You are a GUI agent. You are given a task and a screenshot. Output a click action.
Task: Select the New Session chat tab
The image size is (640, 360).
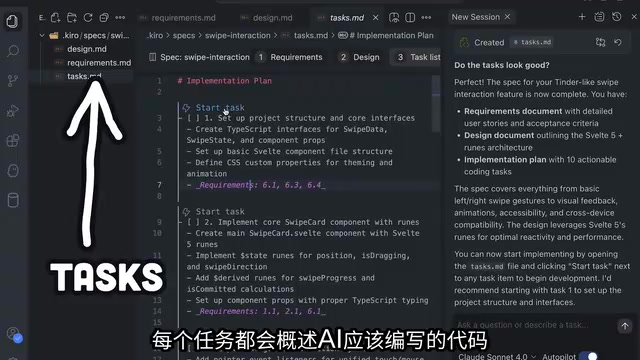pos(476,17)
